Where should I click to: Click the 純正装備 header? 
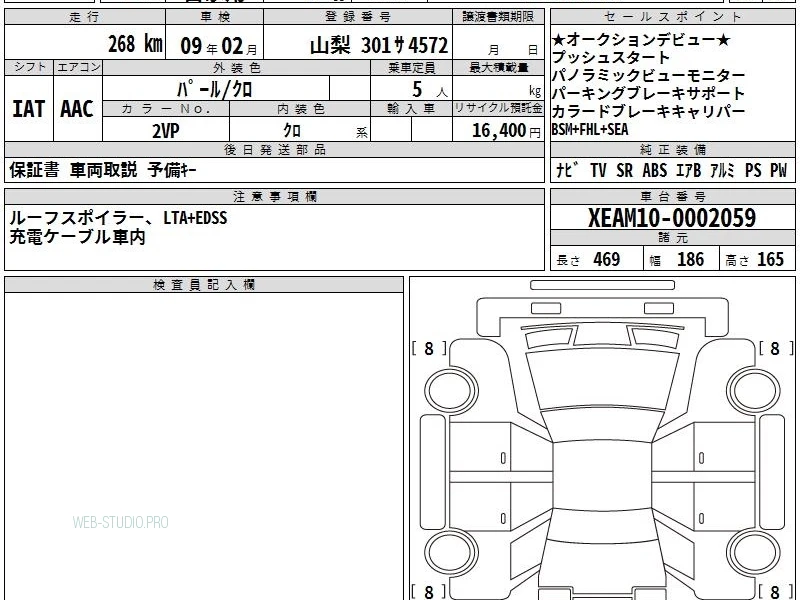[673, 149]
